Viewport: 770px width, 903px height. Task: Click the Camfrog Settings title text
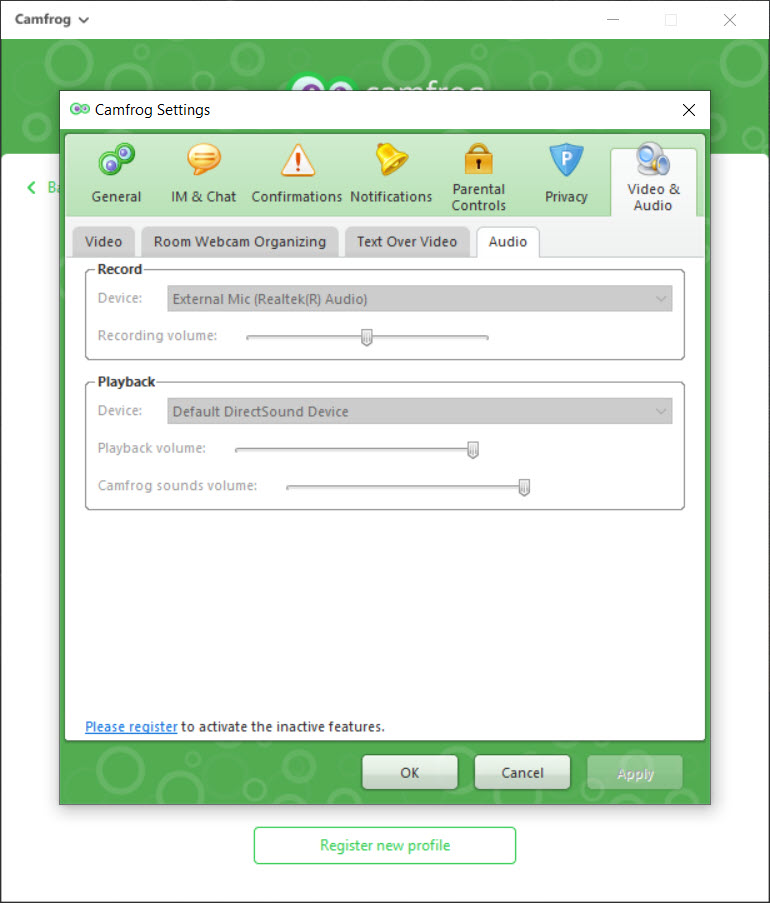point(153,109)
